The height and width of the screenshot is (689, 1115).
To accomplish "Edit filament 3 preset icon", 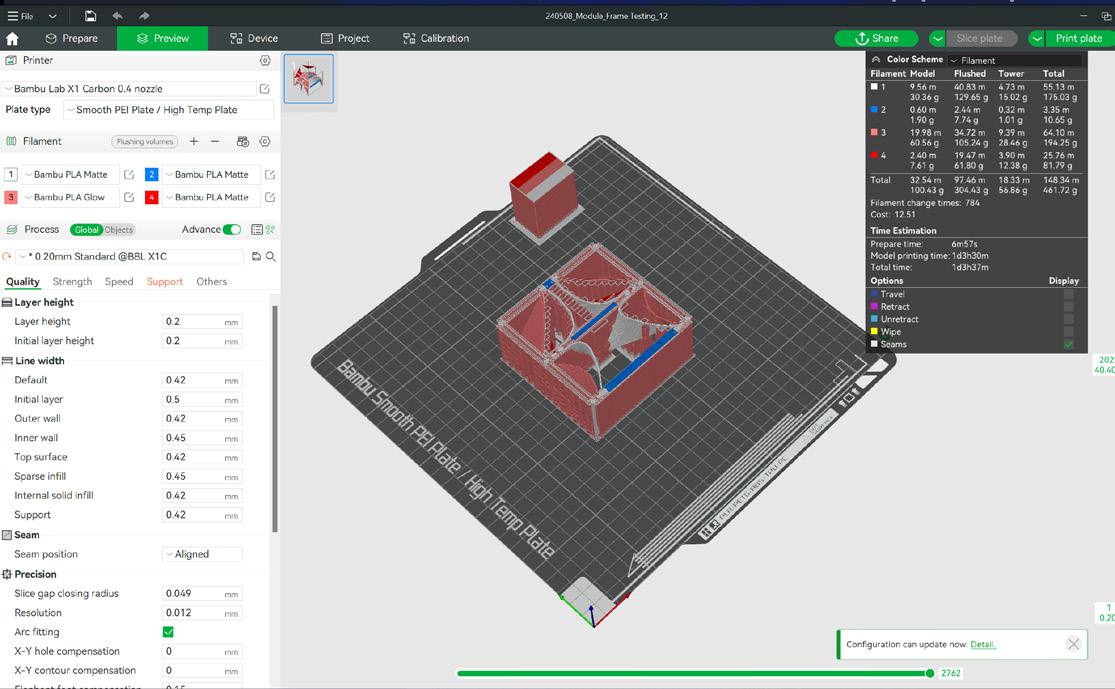I will coord(129,197).
